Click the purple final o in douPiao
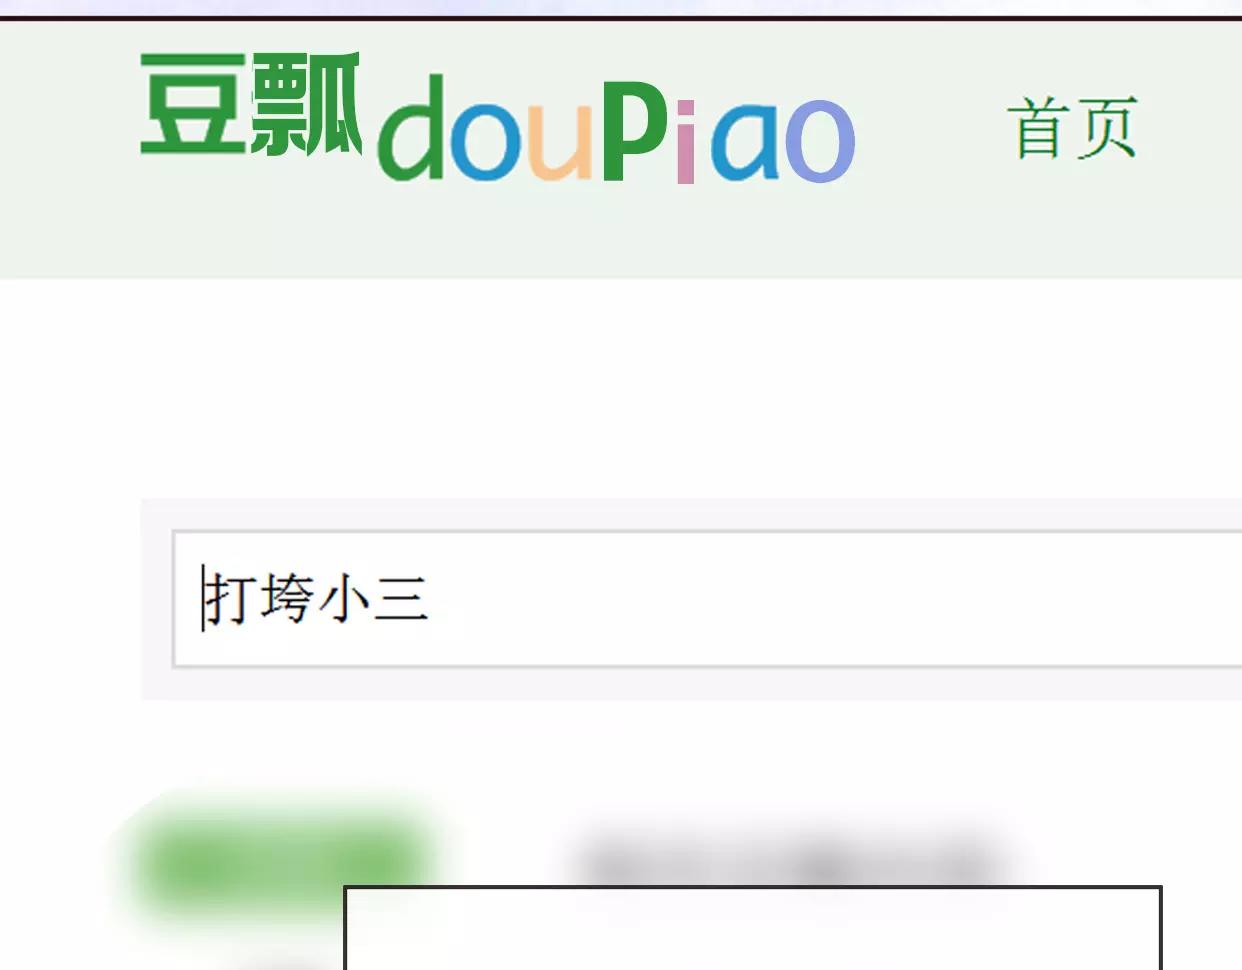This screenshot has width=1242, height=970. (x=820, y=141)
